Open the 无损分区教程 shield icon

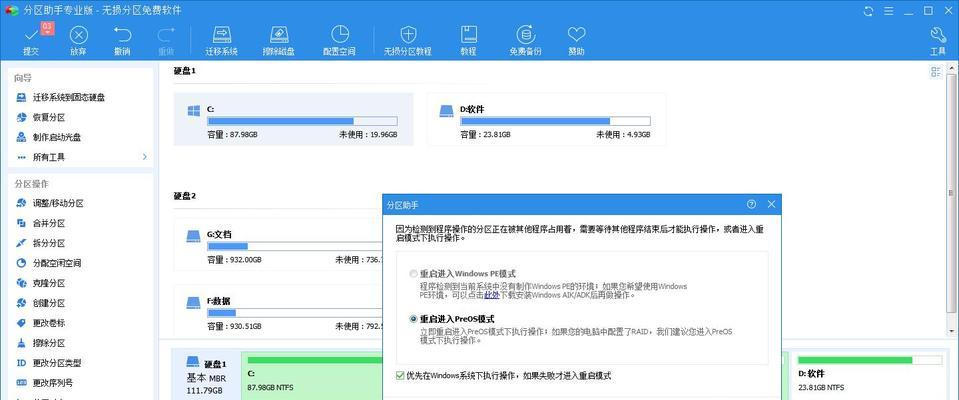pyautogui.click(x=408, y=34)
